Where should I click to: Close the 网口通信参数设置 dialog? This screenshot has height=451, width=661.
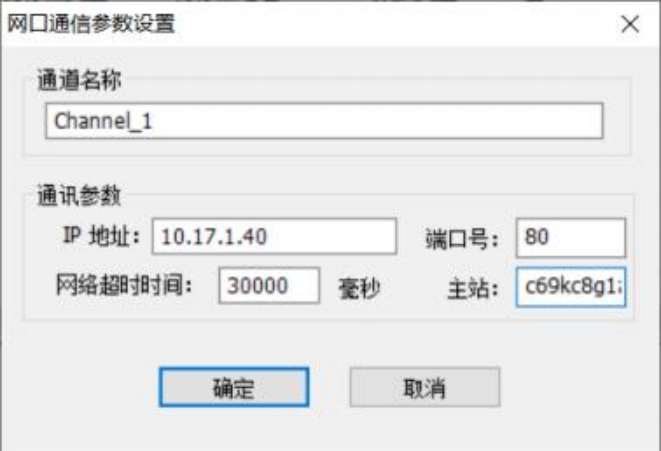(630, 24)
